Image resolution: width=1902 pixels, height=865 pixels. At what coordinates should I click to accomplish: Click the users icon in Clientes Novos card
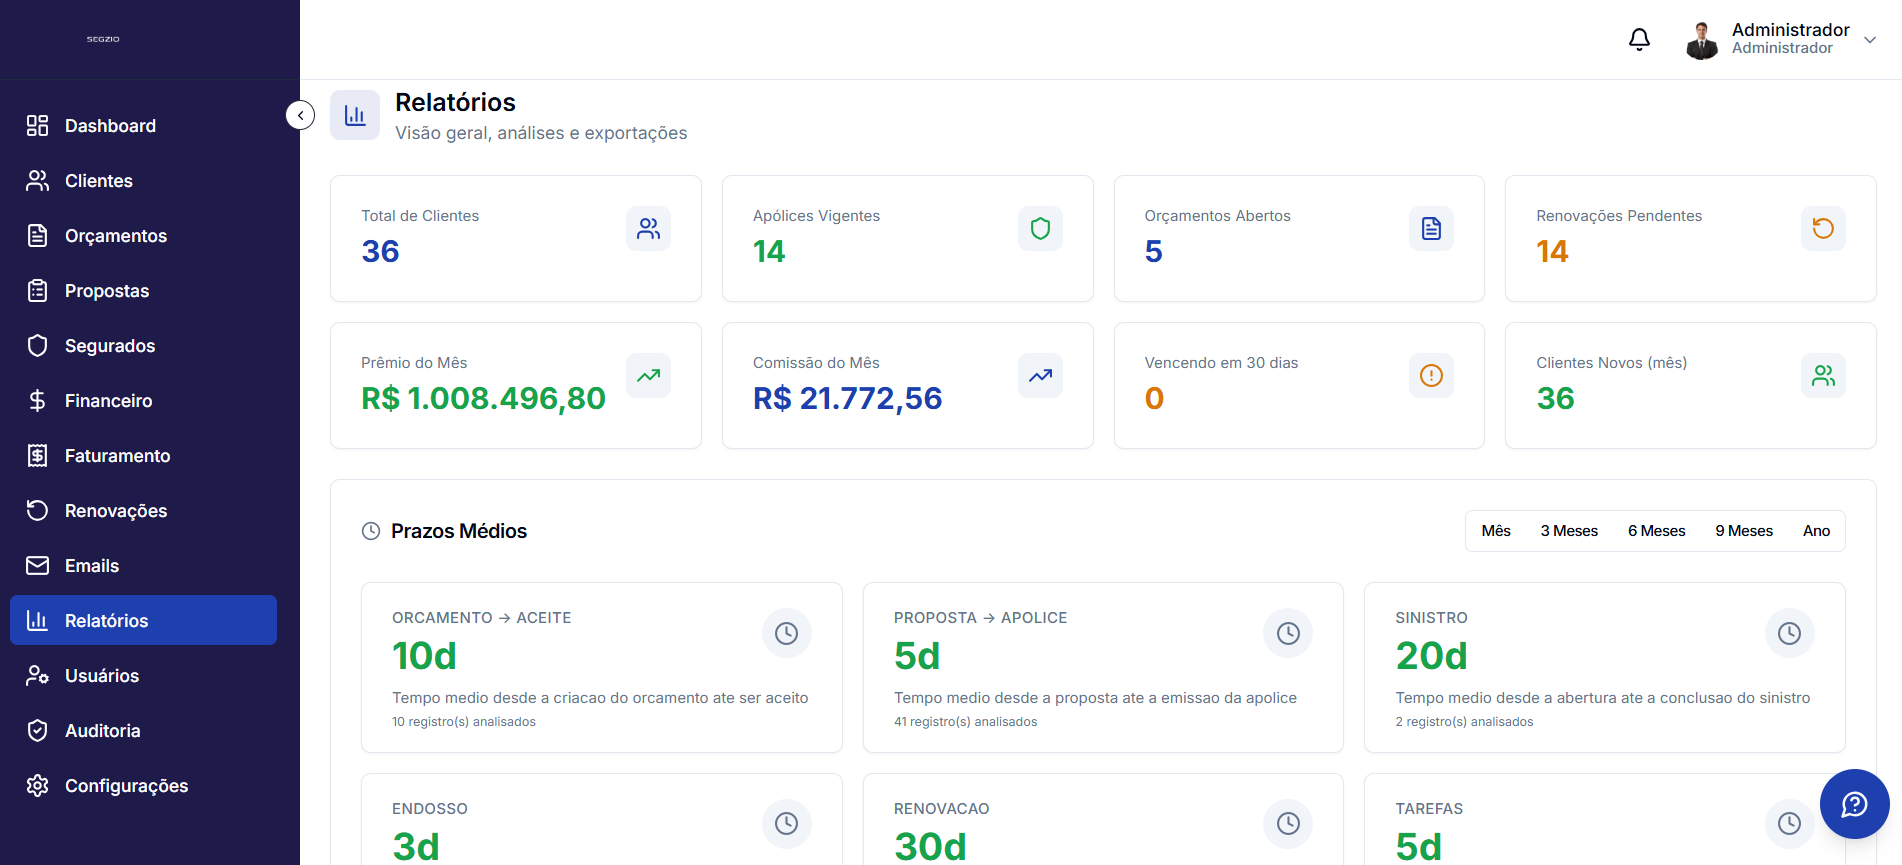tap(1823, 376)
